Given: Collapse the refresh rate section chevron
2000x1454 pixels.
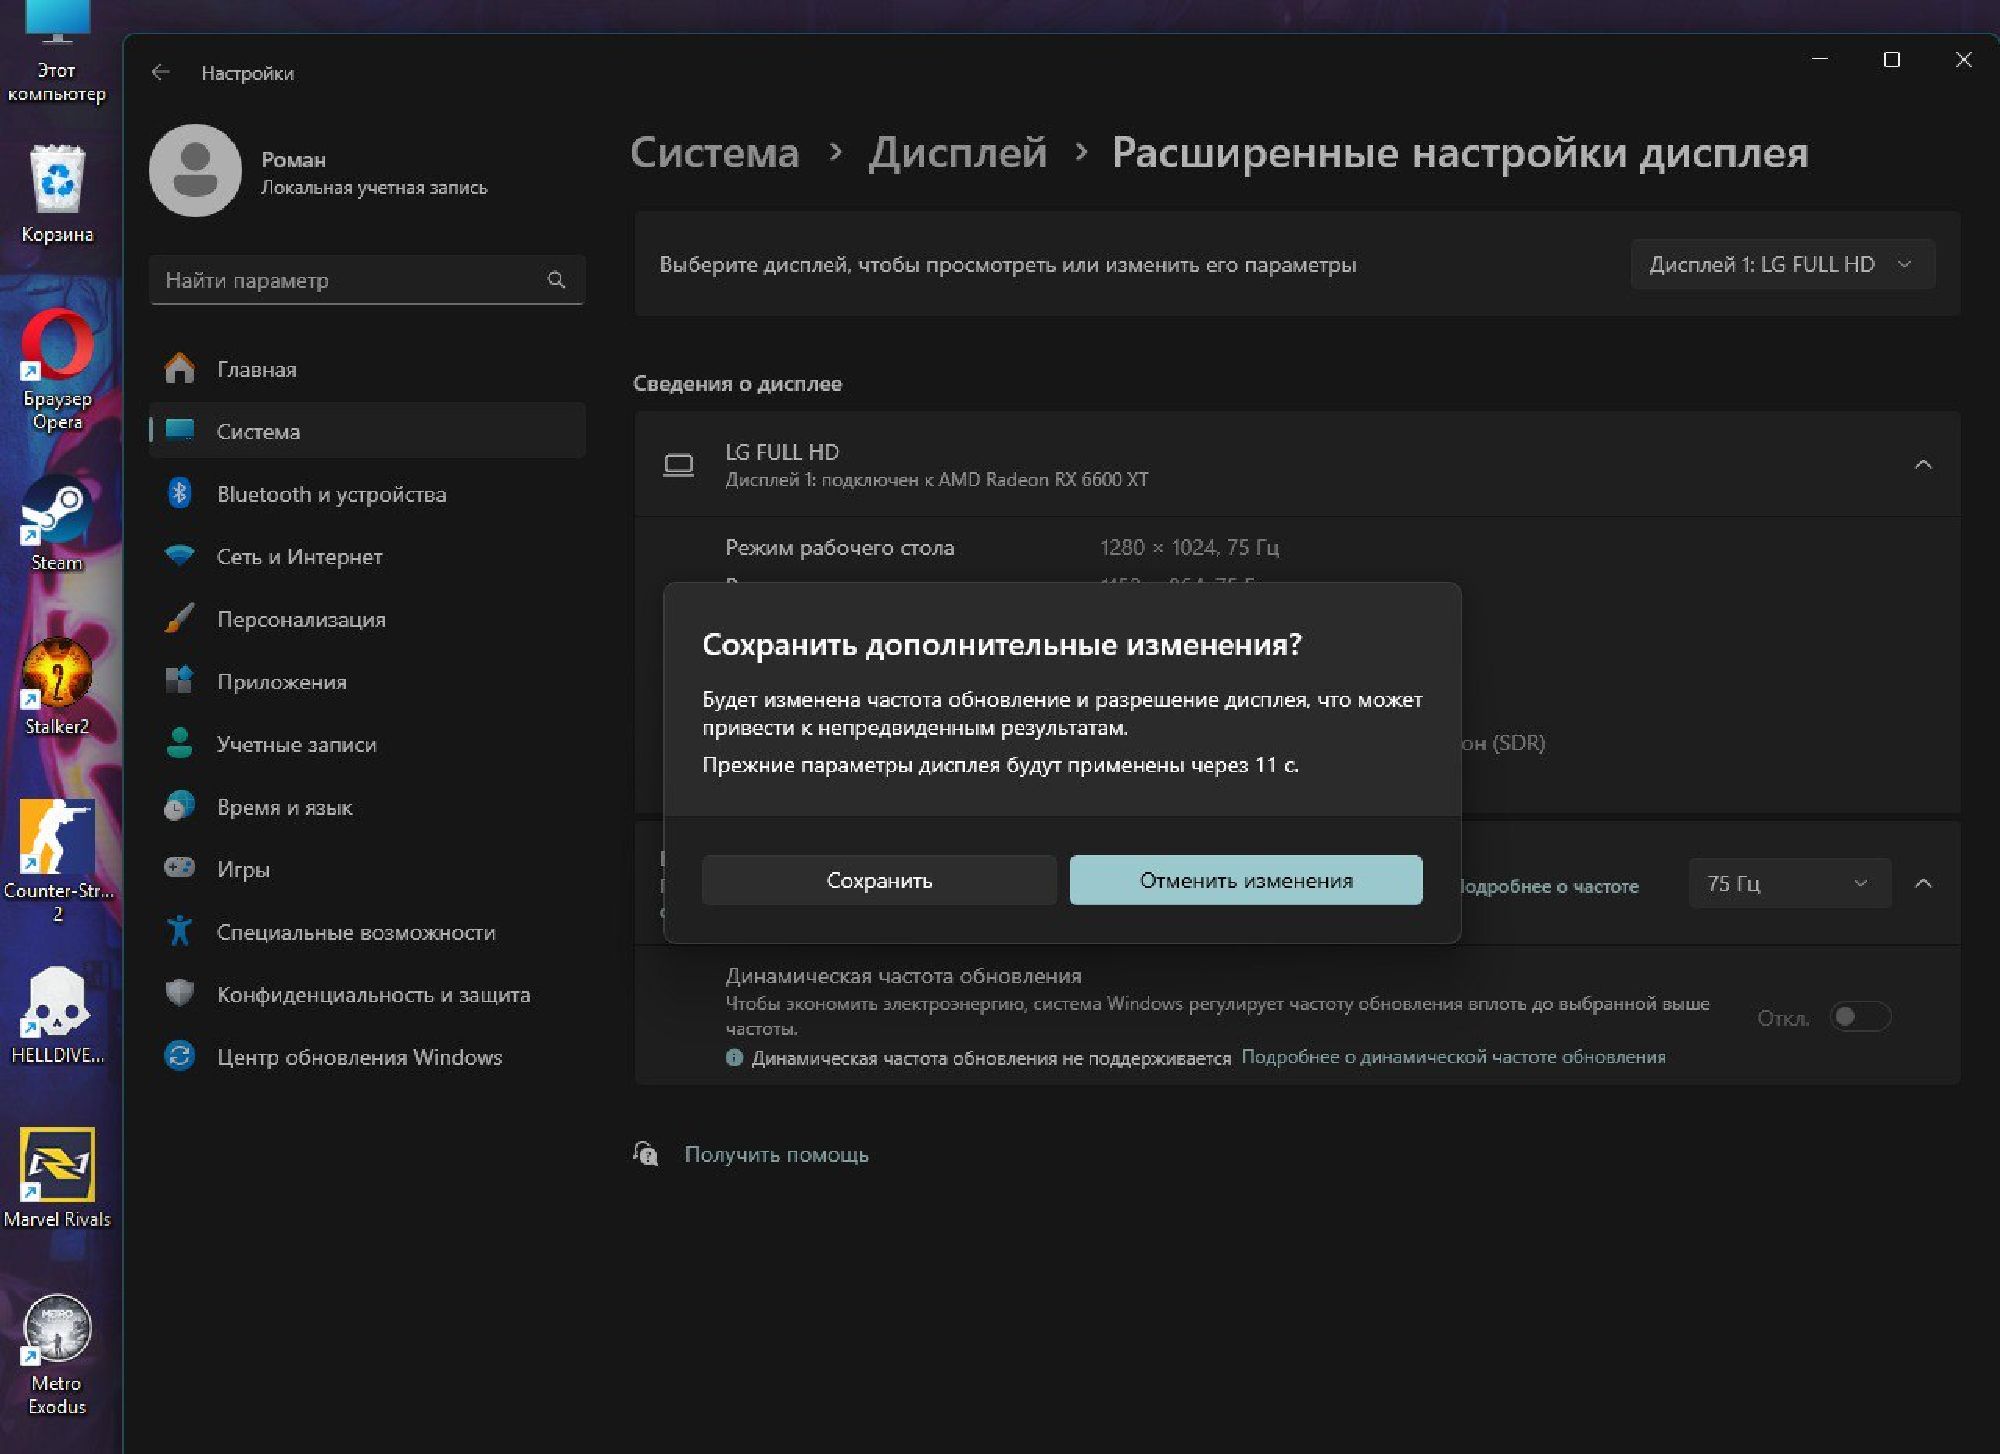Looking at the screenshot, I should (x=1922, y=884).
